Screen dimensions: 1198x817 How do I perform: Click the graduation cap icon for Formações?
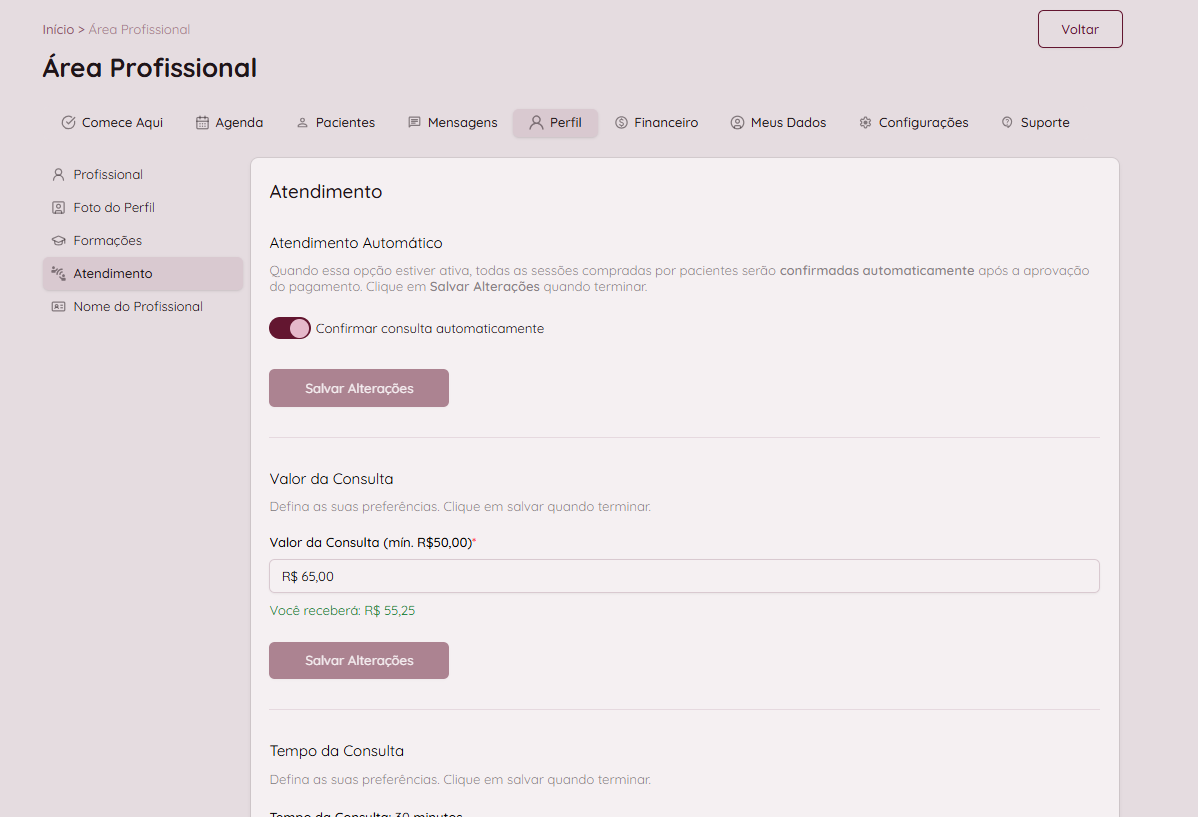[58, 241]
